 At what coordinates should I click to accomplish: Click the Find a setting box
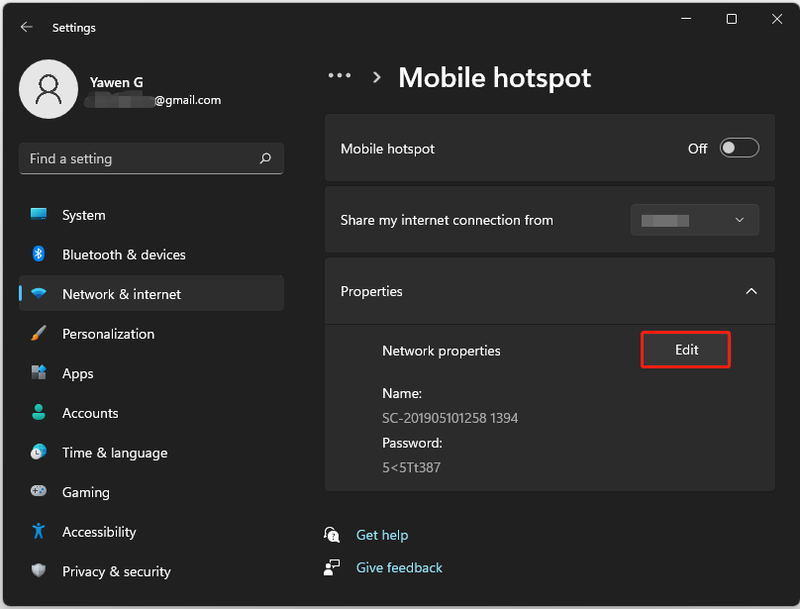151,159
